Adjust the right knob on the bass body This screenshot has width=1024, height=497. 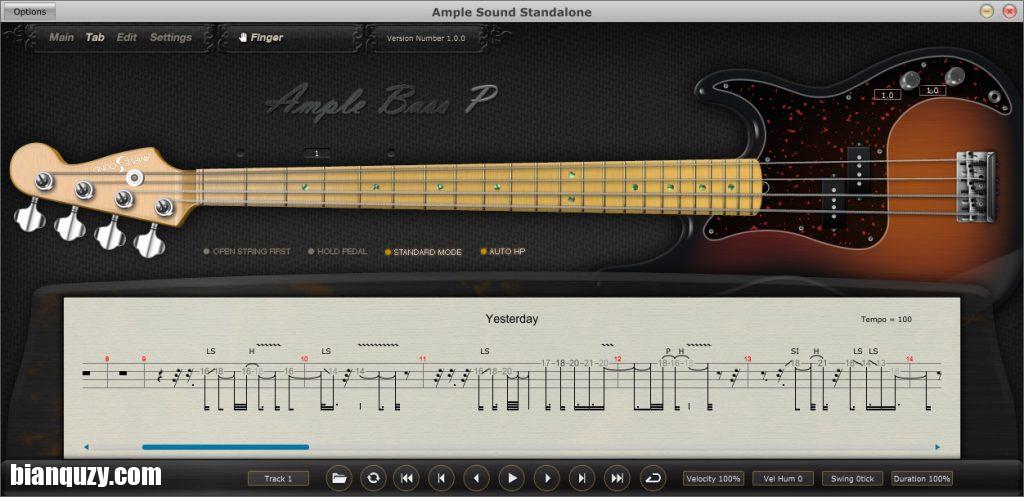click(x=954, y=76)
